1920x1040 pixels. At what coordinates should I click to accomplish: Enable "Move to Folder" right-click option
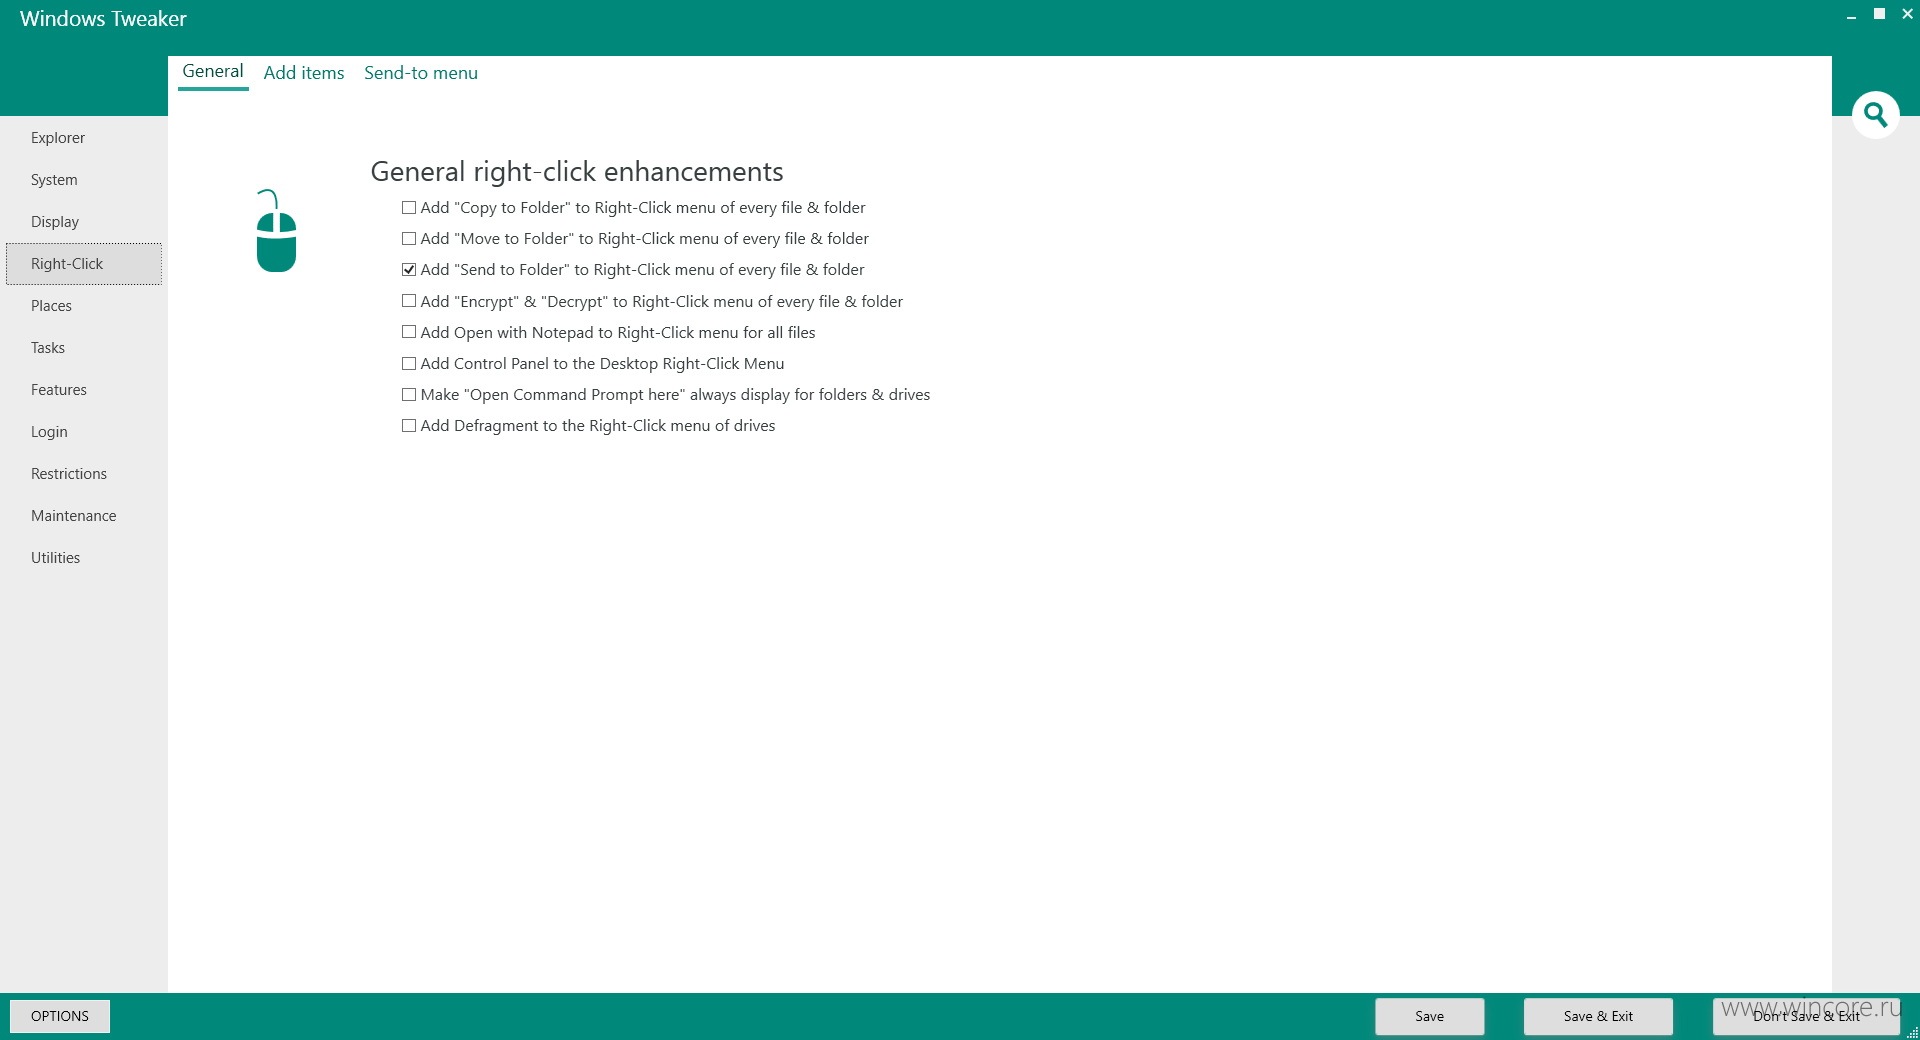[x=409, y=239]
